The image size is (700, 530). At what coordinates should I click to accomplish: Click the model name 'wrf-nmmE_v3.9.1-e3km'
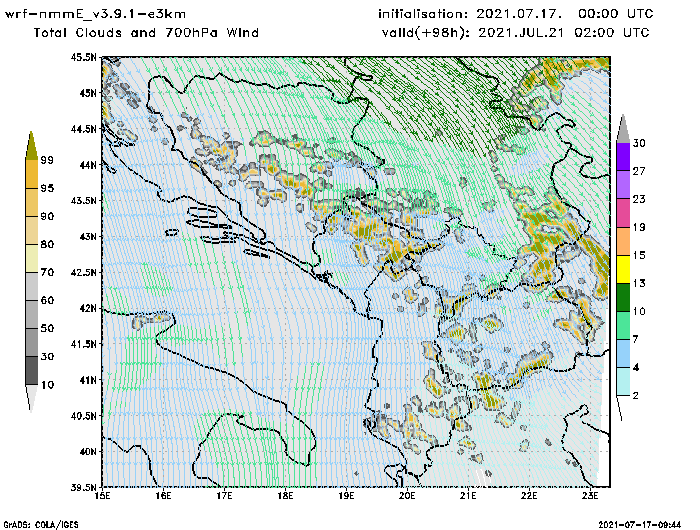click(x=95, y=14)
